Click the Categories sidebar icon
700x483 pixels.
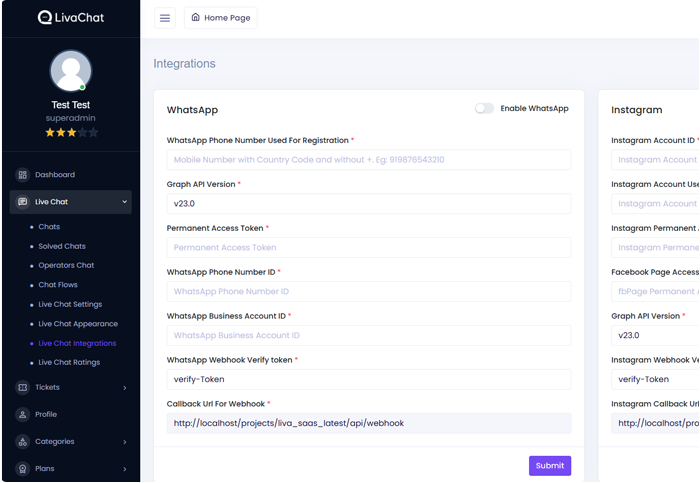click(22, 441)
